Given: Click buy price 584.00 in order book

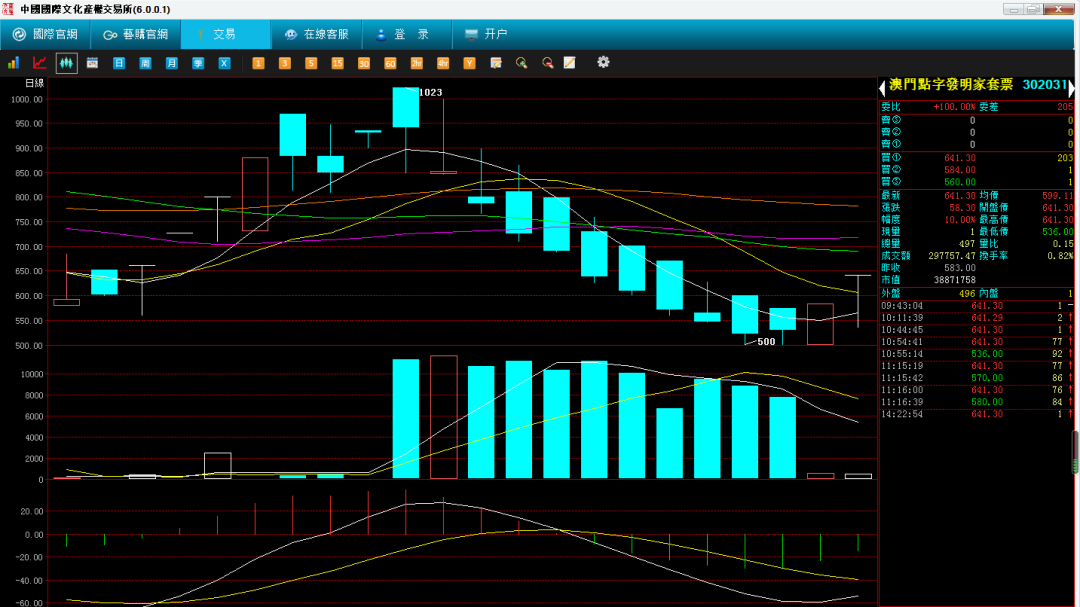Looking at the screenshot, I should point(959,170).
